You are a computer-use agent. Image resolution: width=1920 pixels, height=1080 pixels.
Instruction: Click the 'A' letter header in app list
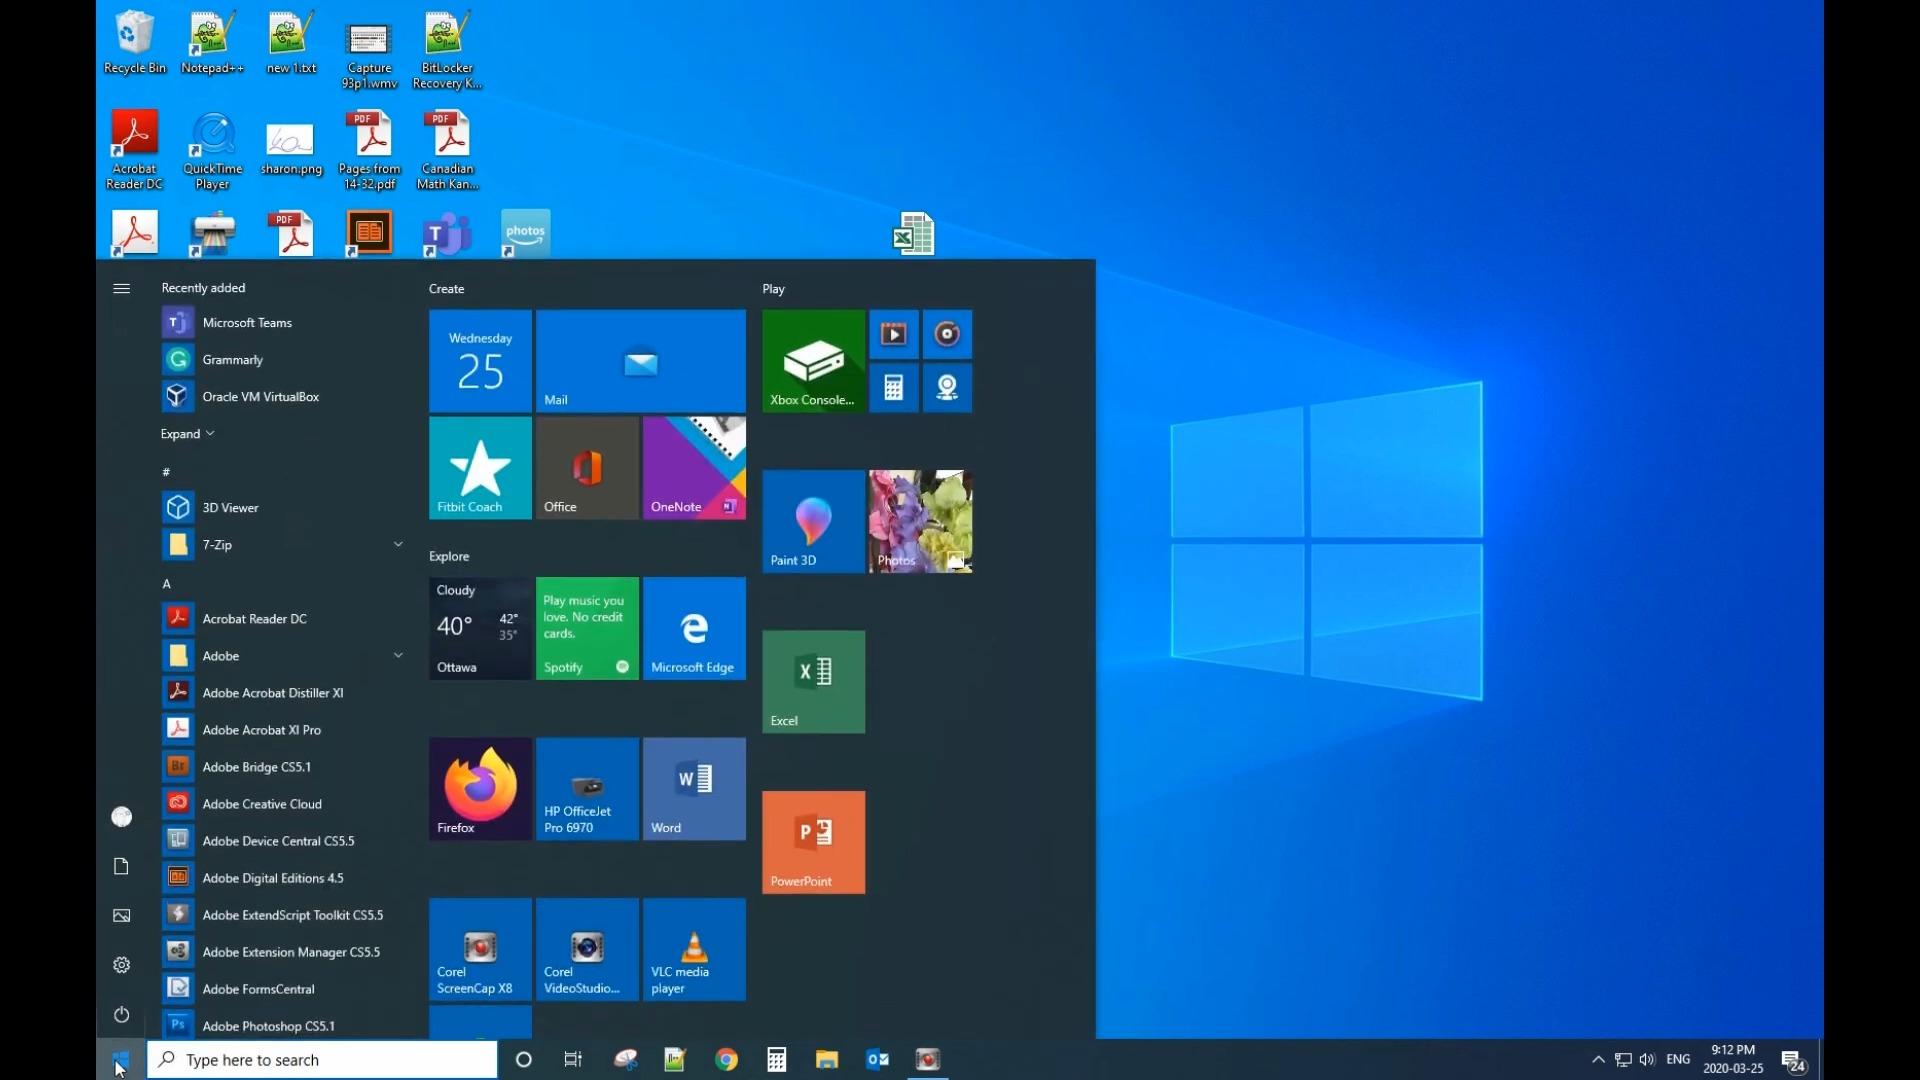tap(167, 584)
